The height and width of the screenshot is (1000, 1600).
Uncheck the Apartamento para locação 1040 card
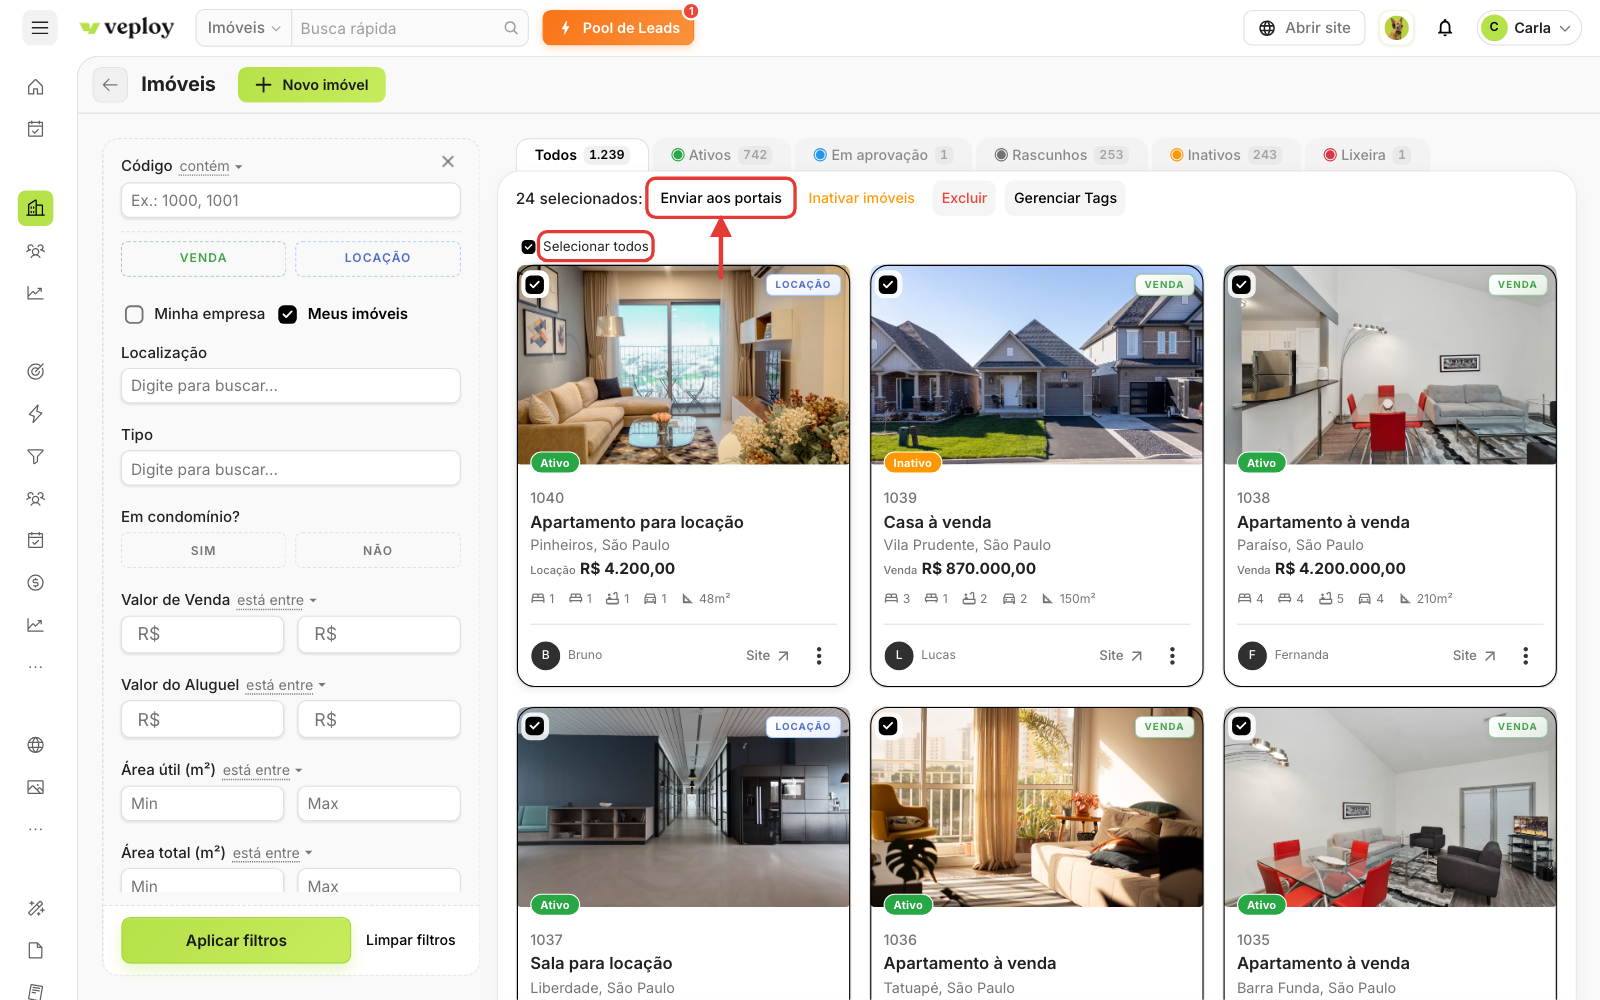535,285
